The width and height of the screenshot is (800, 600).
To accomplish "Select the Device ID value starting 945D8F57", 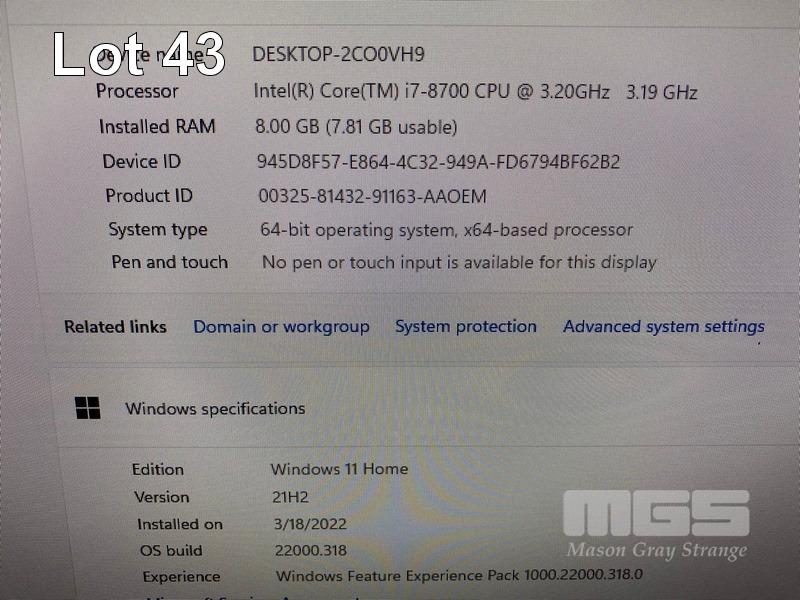I will tap(438, 162).
